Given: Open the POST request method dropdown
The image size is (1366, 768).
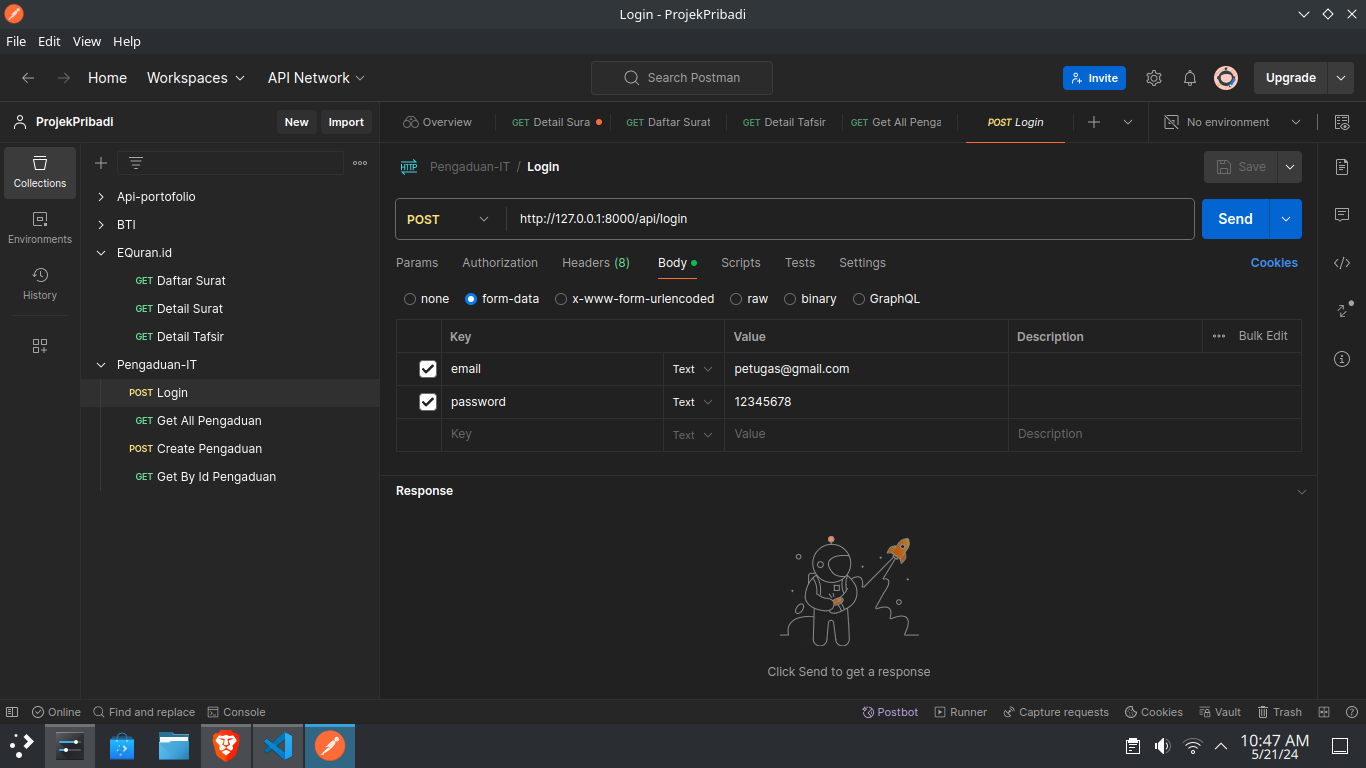Looking at the screenshot, I should tap(448, 219).
